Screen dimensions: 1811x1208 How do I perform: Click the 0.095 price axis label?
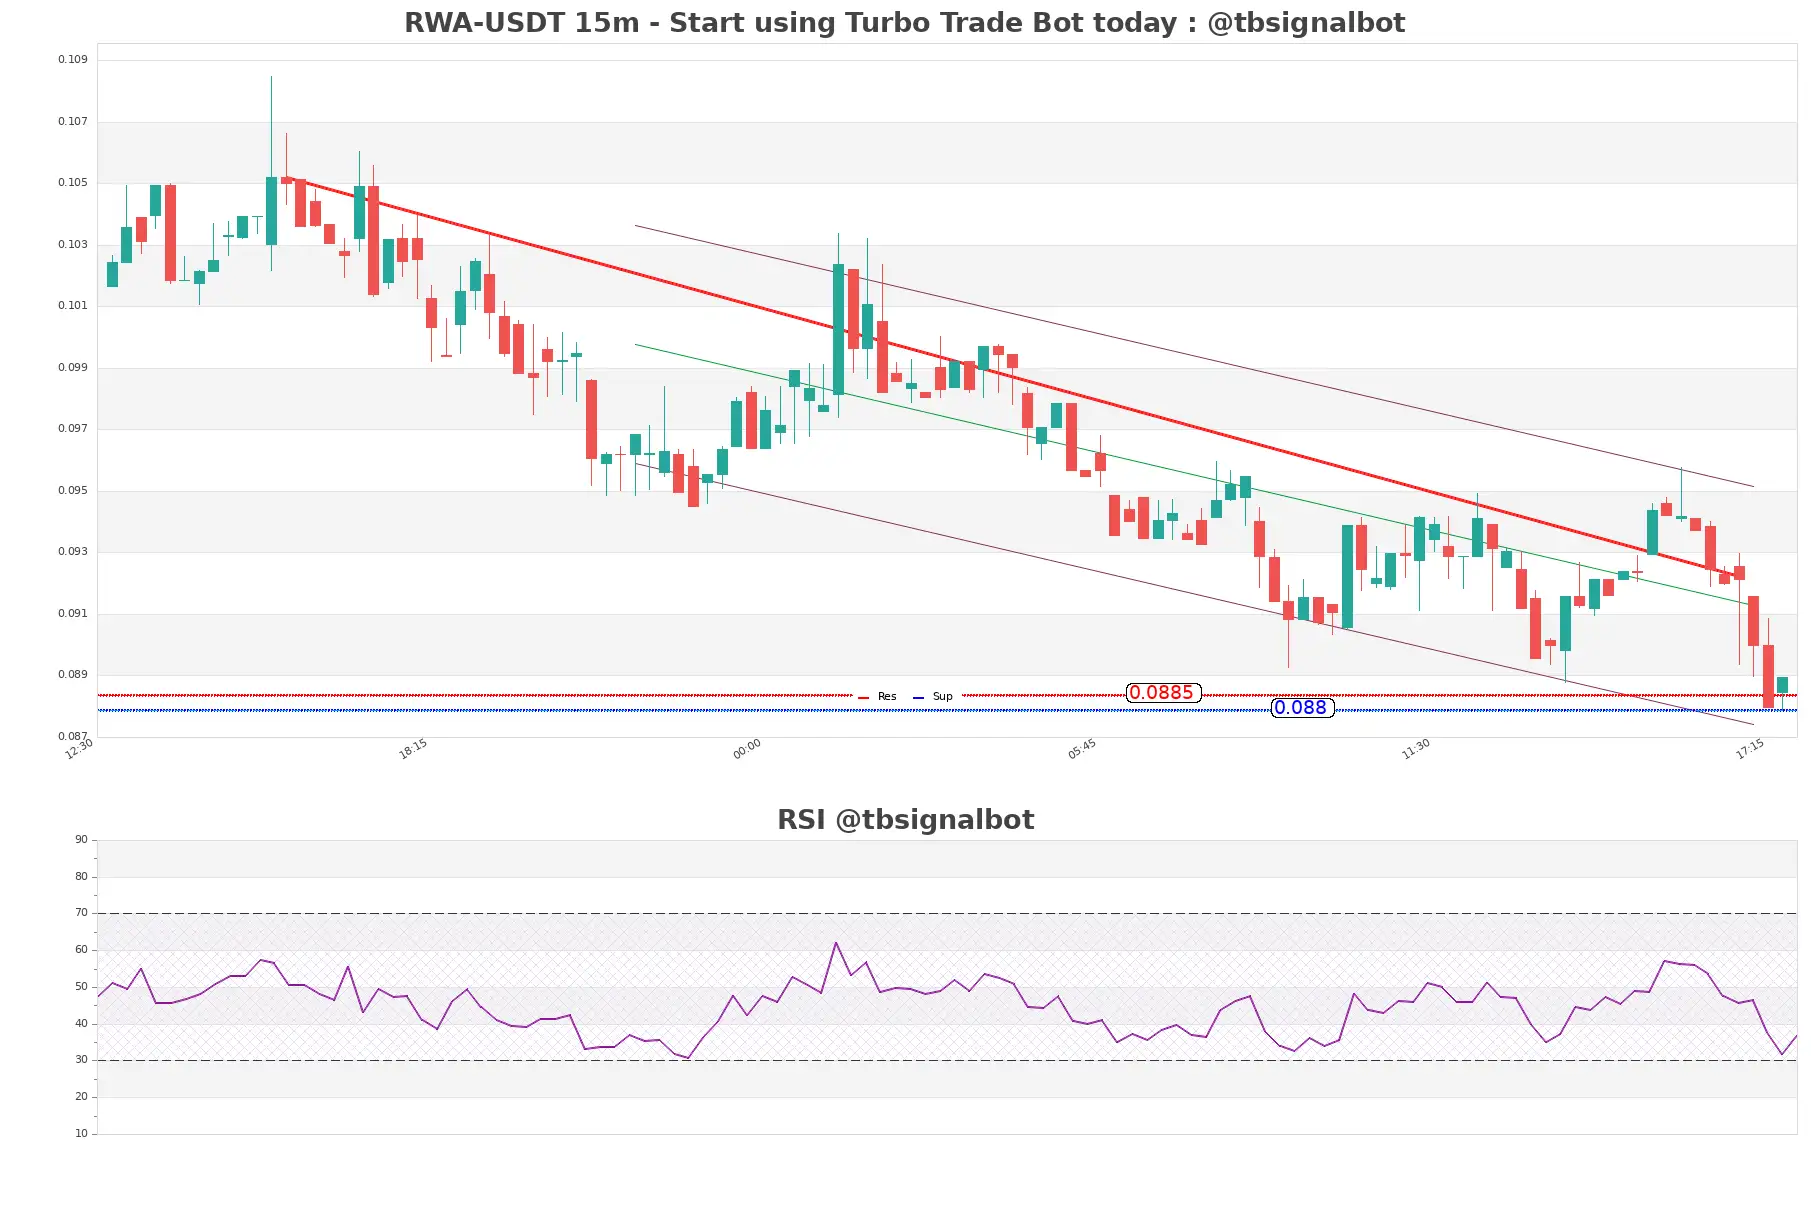tap(73, 491)
